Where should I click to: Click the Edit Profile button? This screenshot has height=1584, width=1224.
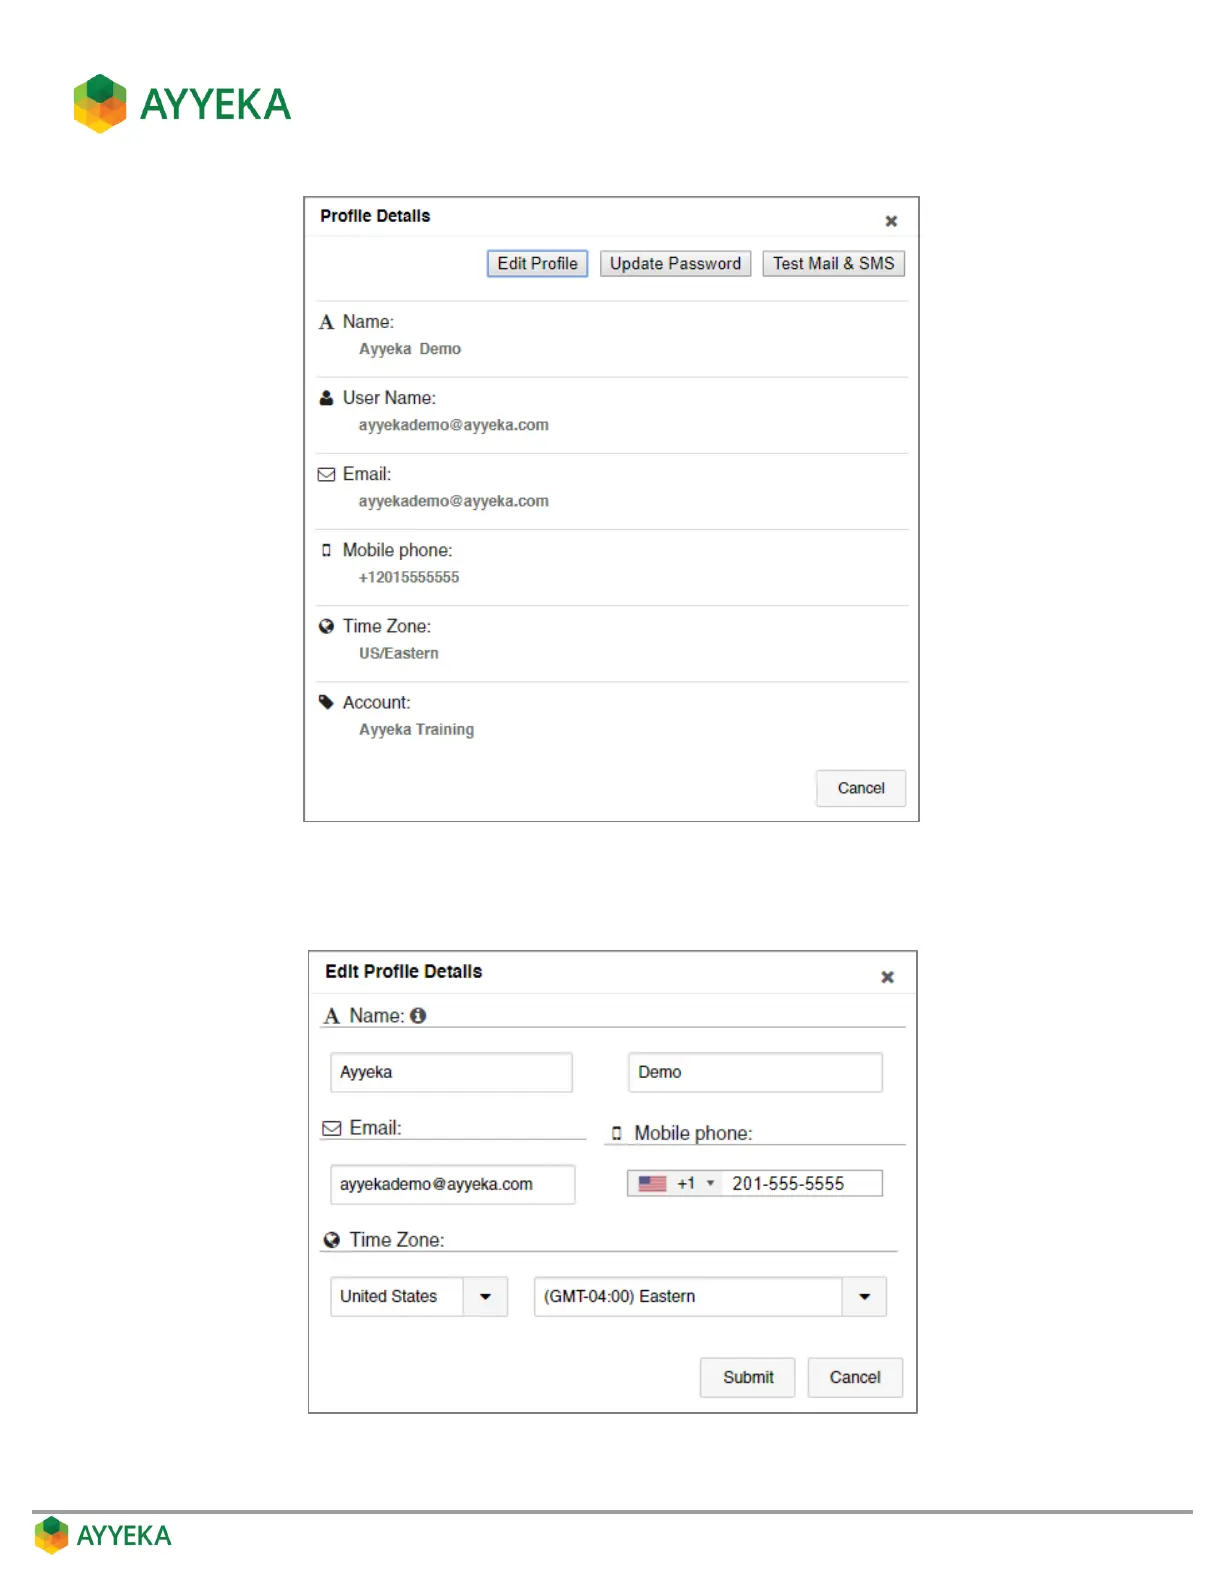click(x=537, y=263)
